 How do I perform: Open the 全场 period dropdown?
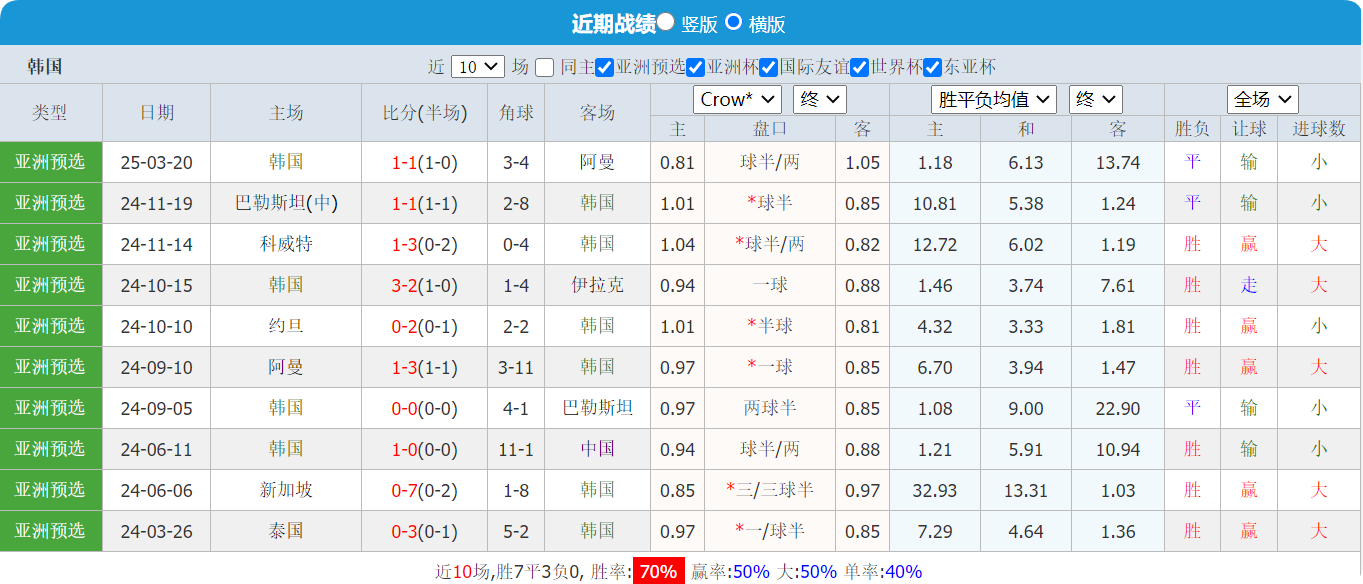[x=1262, y=99]
